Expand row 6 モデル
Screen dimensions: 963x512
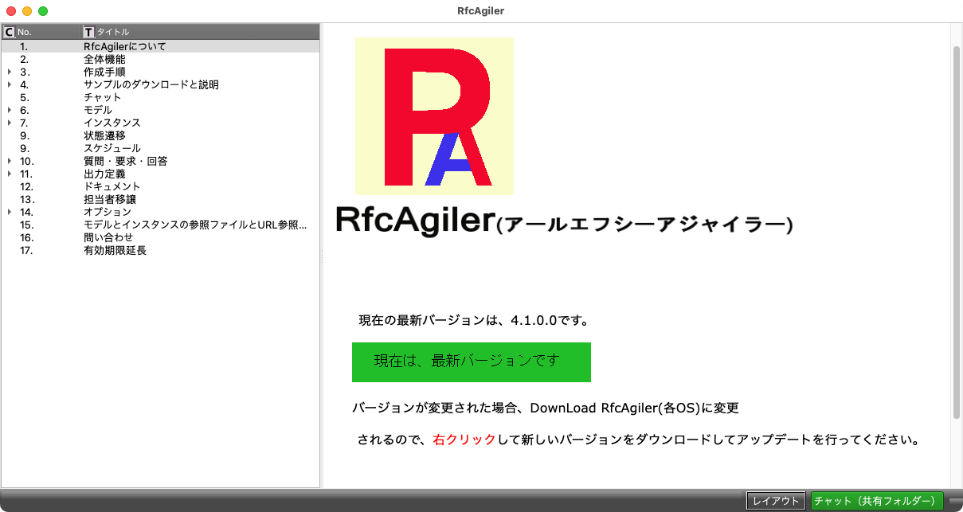[9, 111]
